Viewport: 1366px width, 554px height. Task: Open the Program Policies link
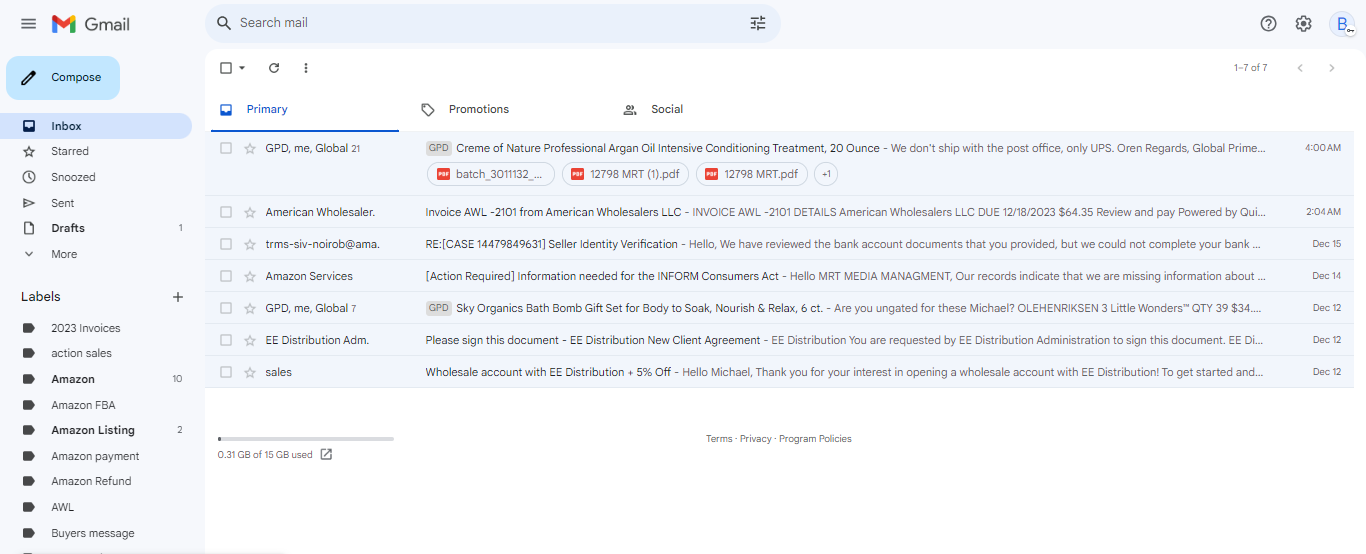(815, 439)
